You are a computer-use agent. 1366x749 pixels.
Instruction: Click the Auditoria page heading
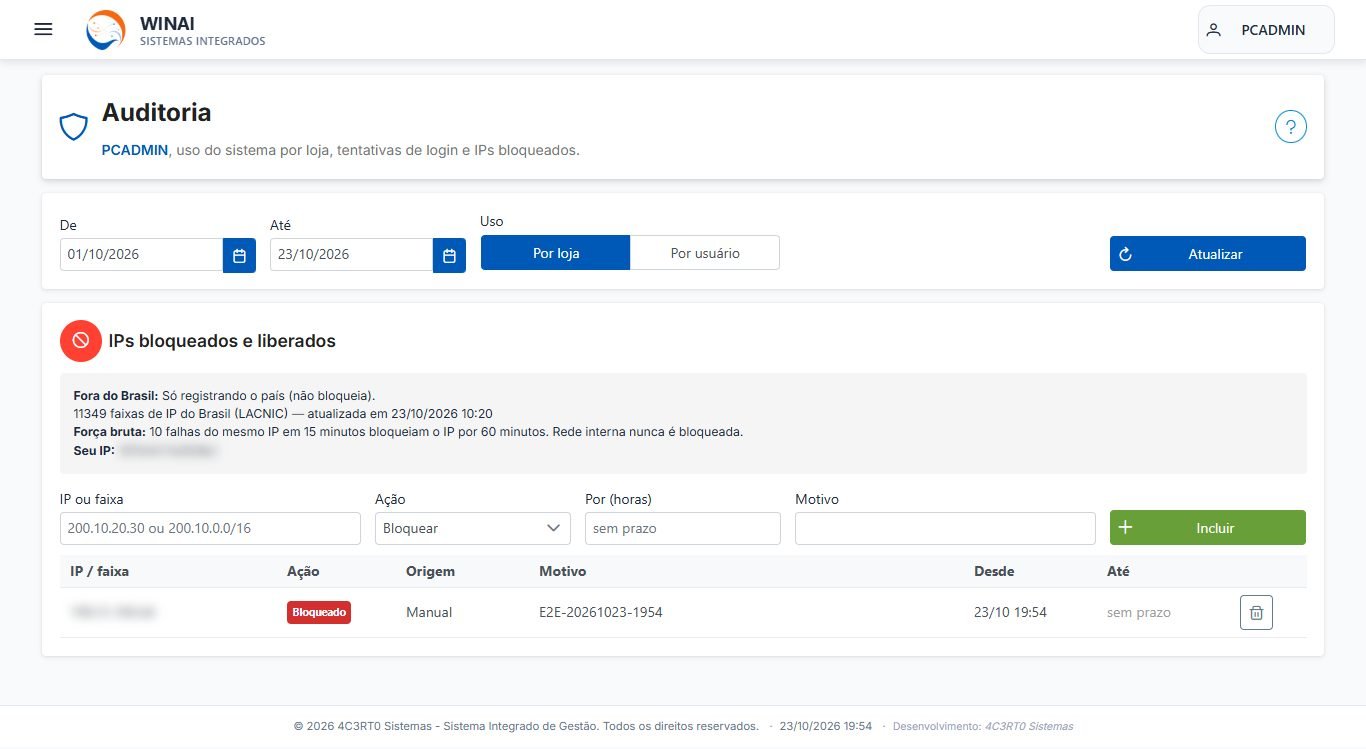157,112
